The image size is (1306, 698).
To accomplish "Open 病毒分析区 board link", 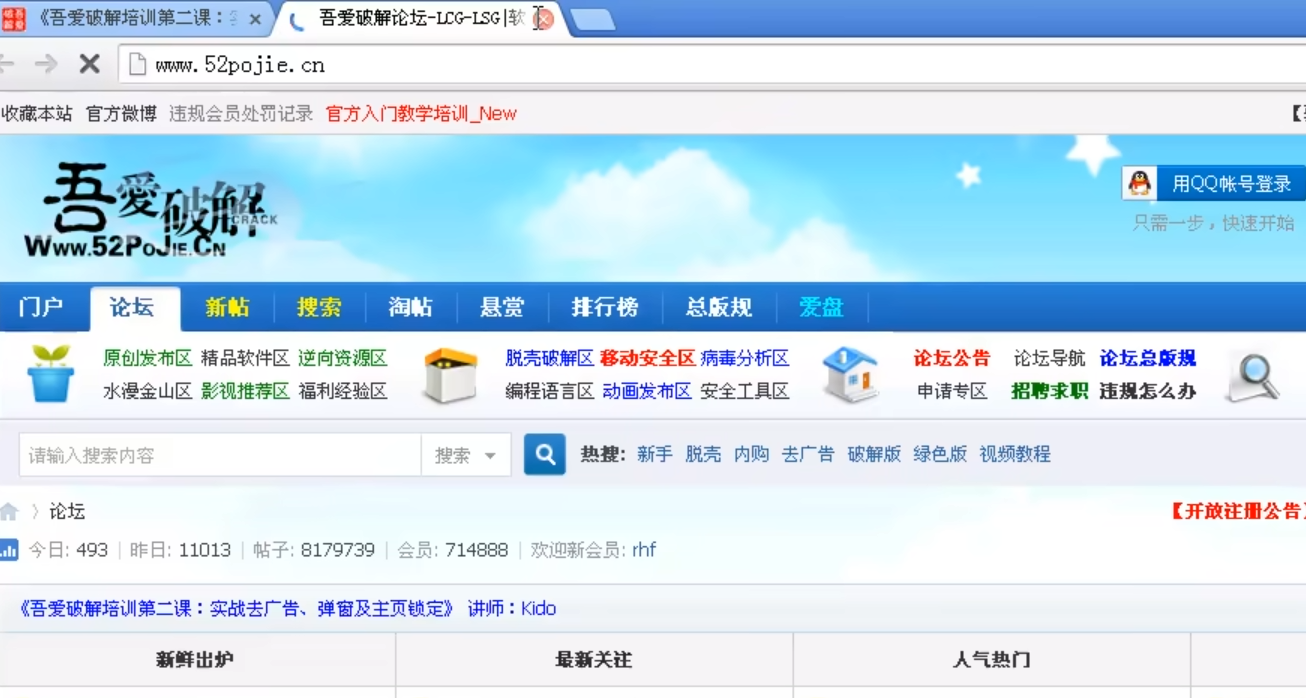I will click(745, 358).
